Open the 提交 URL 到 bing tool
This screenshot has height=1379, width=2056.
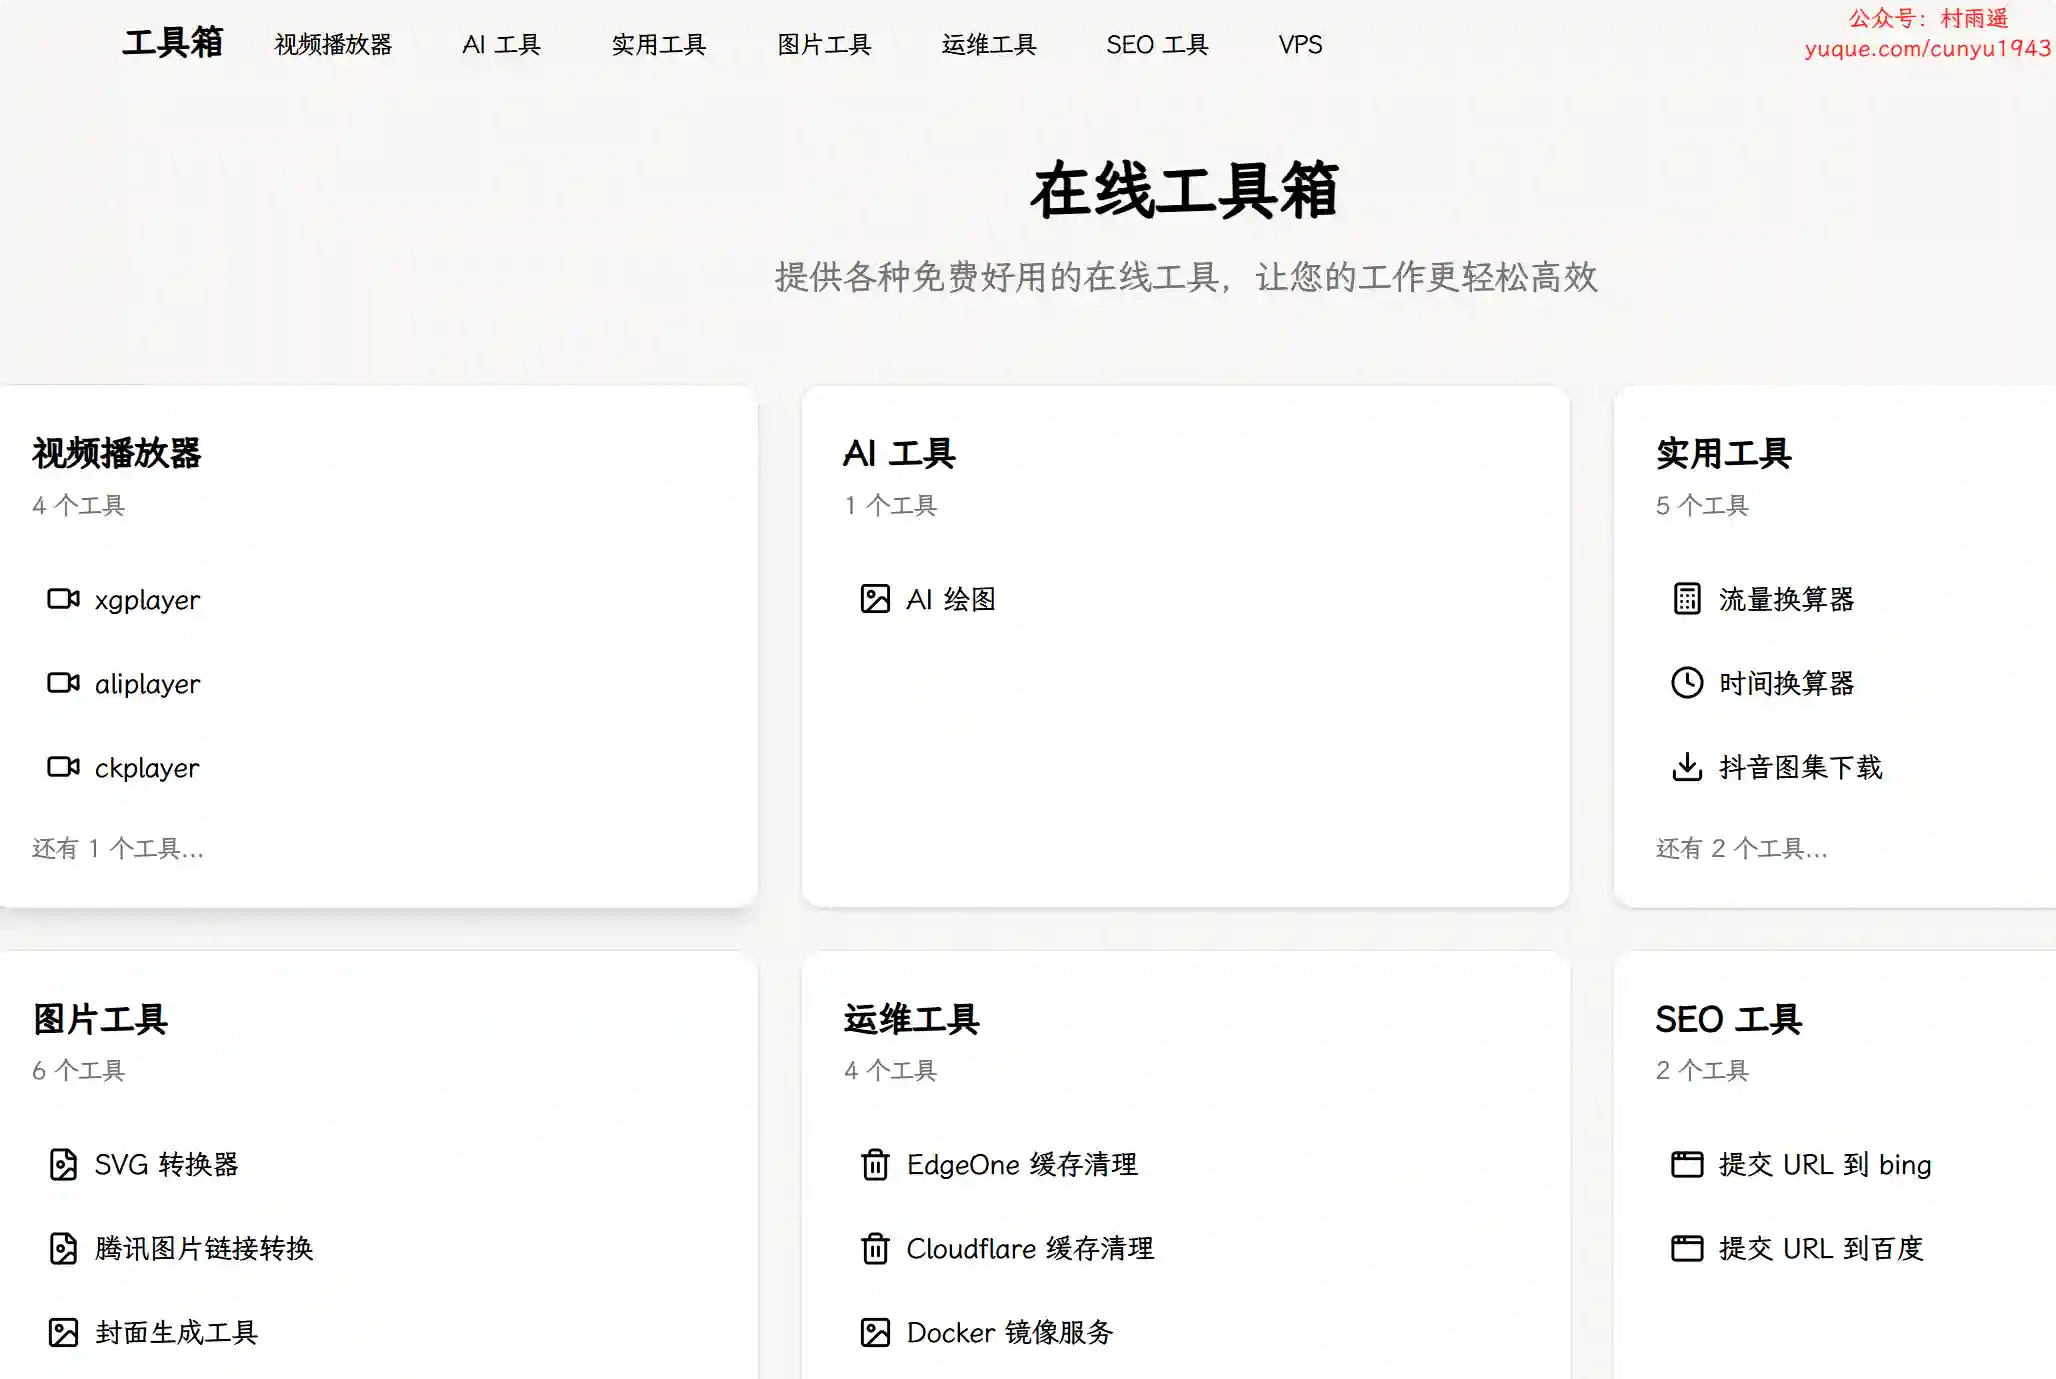tap(1825, 1164)
